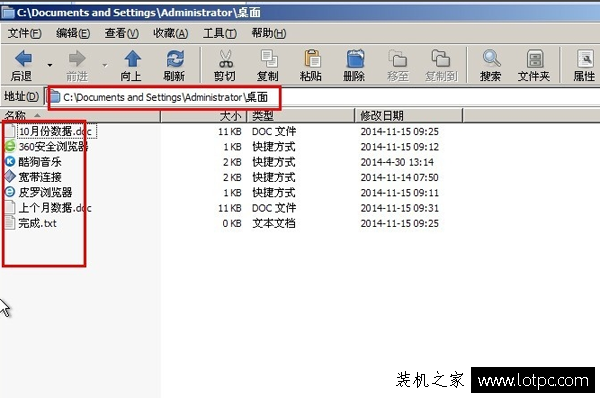Click 0 KB size cell
The width and height of the screenshot is (600, 398).
pyautogui.click(x=232, y=223)
